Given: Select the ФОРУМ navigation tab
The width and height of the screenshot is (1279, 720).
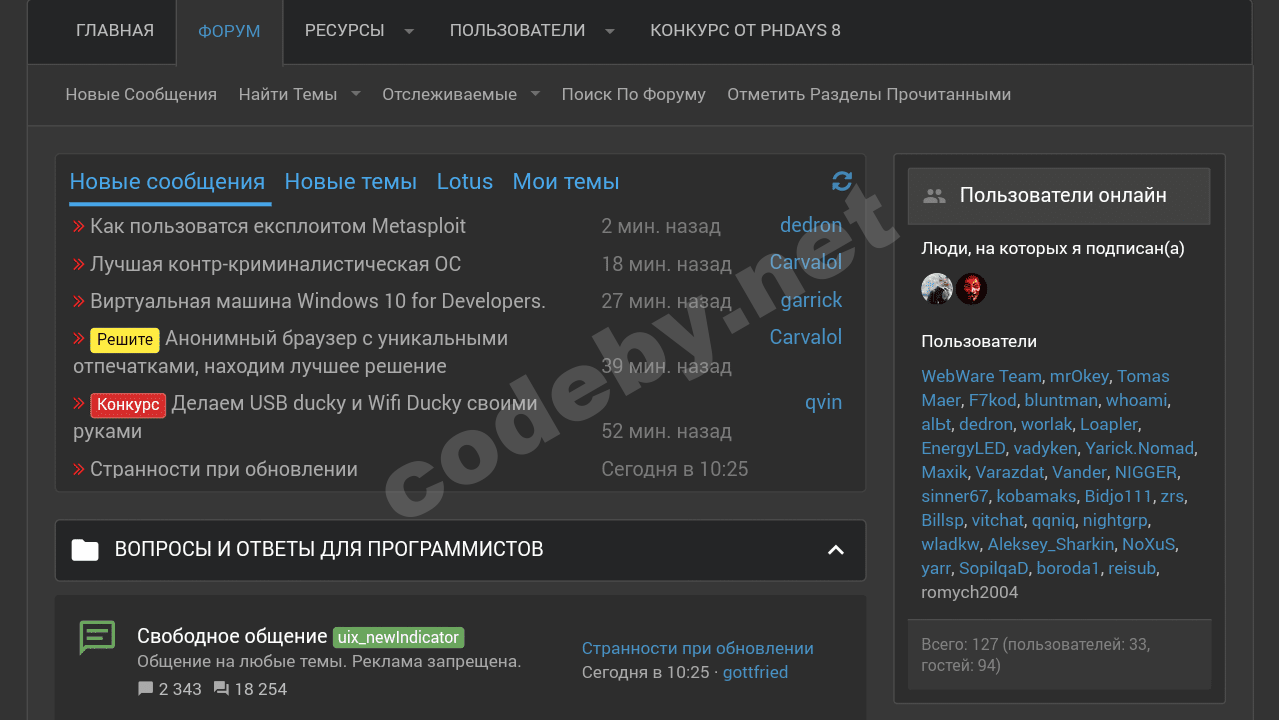Looking at the screenshot, I should (229, 31).
